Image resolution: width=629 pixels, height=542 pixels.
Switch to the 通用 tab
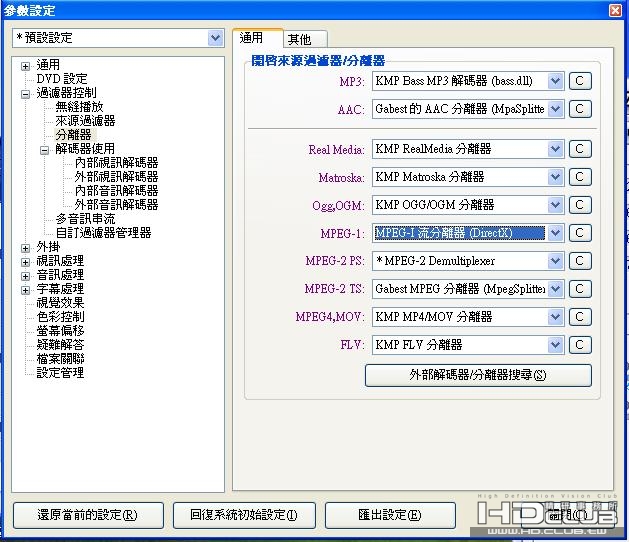pos(258,38)
